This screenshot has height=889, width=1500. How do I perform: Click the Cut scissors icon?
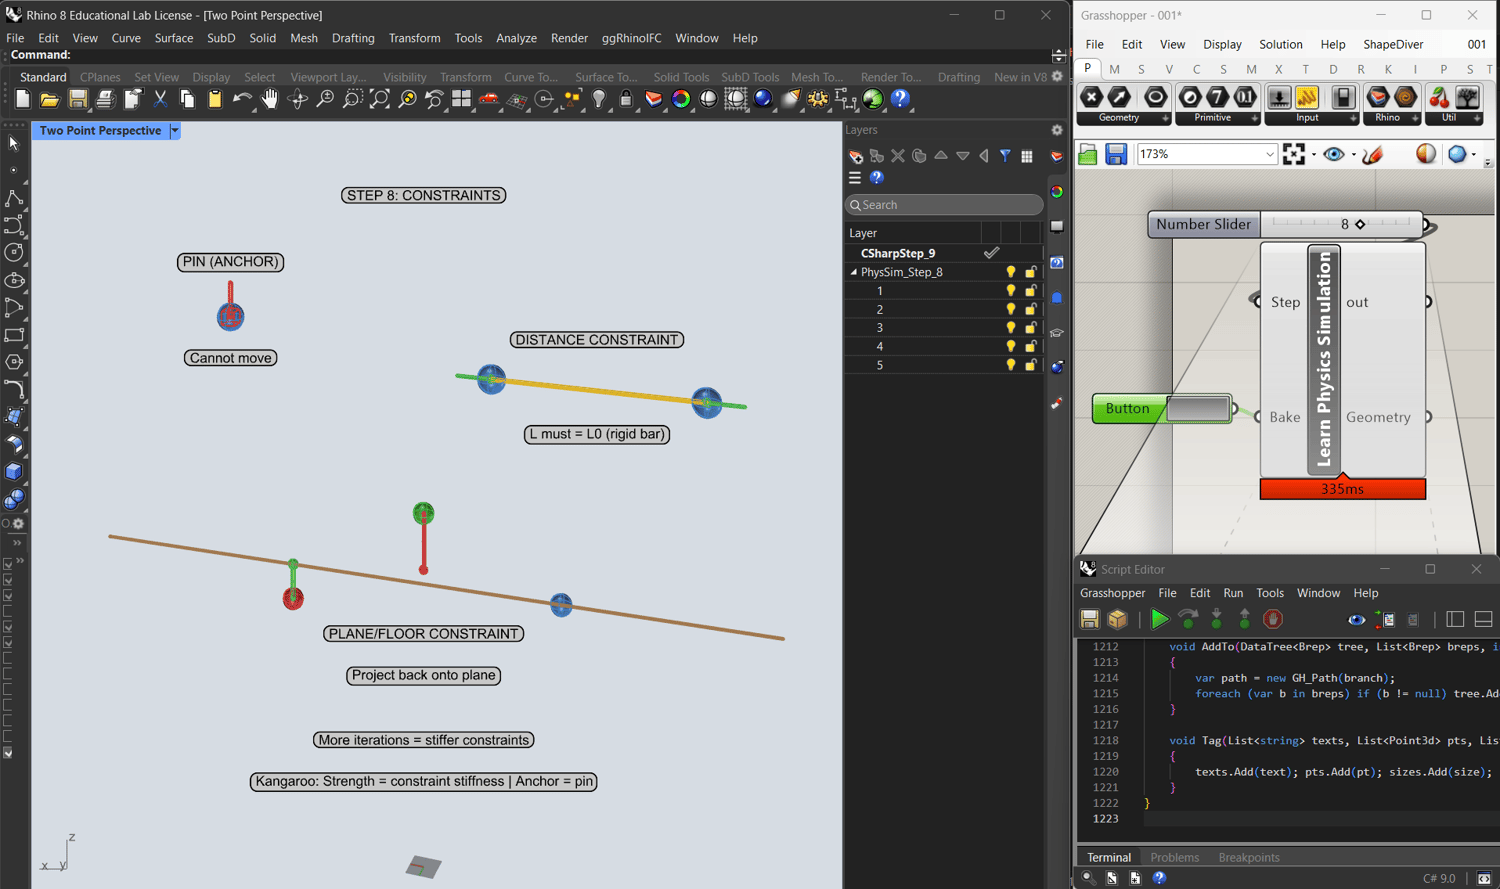(x=160, y=99)
